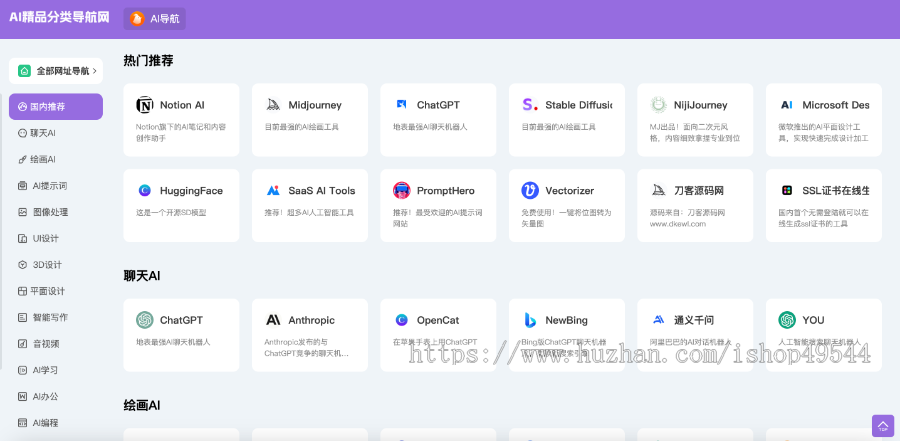Click the 聊天AI section heading
900x441 pixels.
click(142, 276)
